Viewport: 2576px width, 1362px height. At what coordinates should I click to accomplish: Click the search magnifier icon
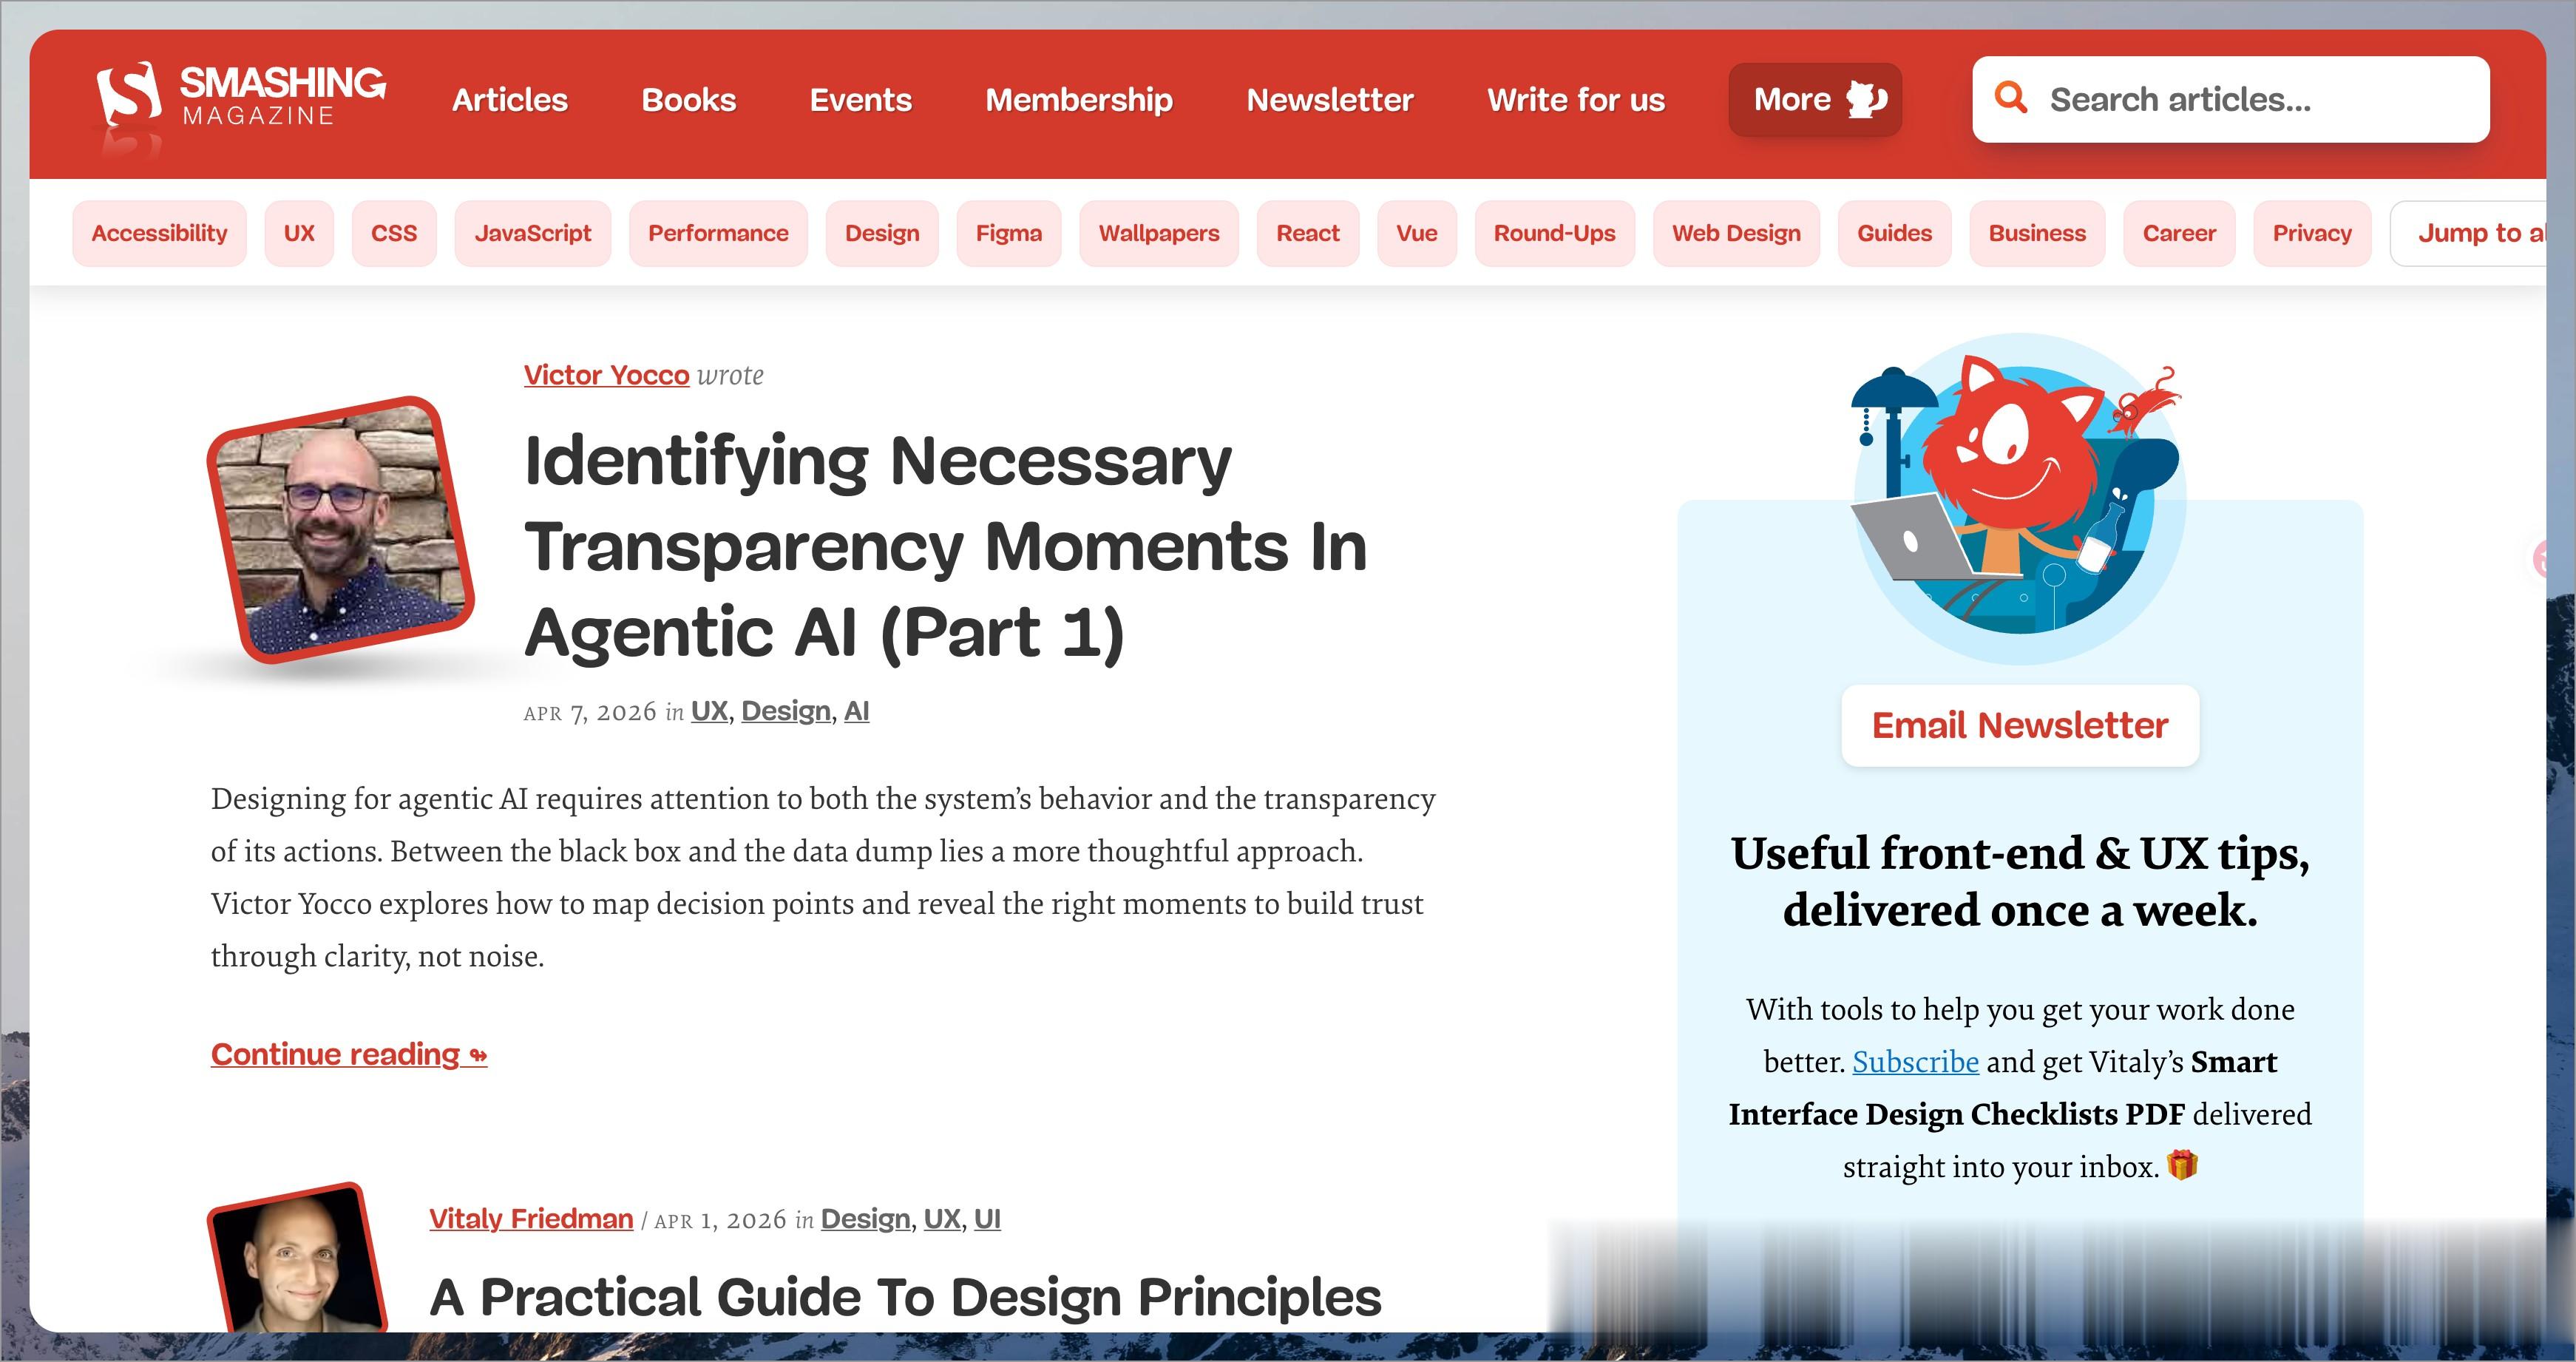pos(2011,98)
